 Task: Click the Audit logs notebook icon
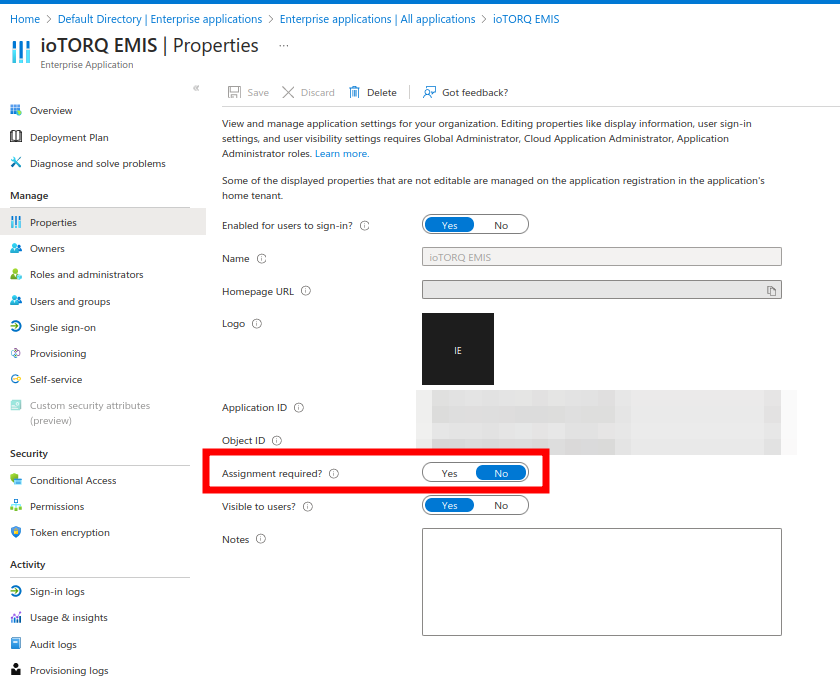(x=16, y=644)
